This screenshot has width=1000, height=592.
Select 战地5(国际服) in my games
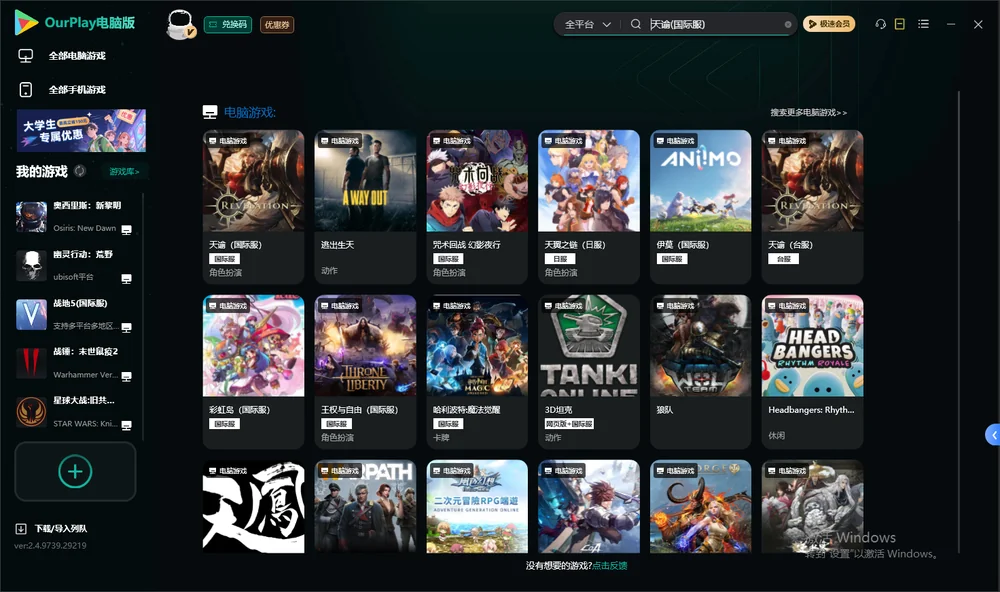click(x=75, y=314)
